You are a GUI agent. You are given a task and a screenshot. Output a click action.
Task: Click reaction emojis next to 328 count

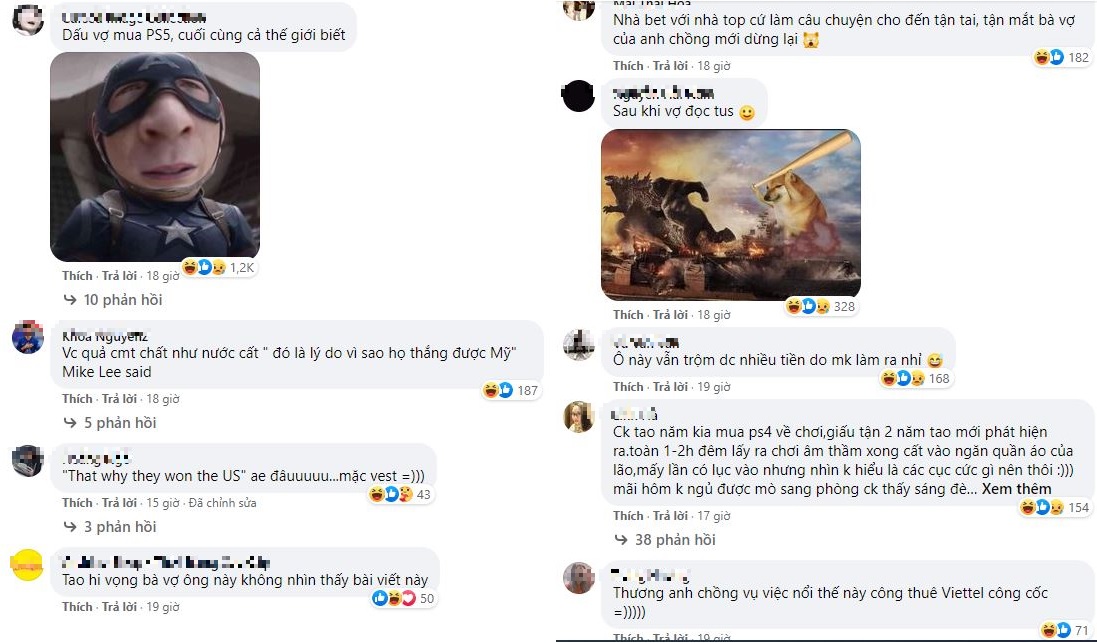808,306
